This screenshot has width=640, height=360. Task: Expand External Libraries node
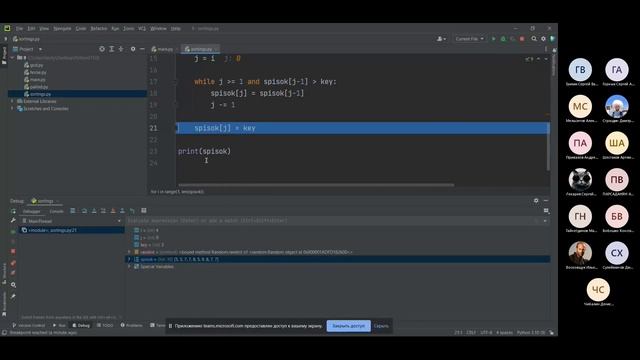point(12,101)
